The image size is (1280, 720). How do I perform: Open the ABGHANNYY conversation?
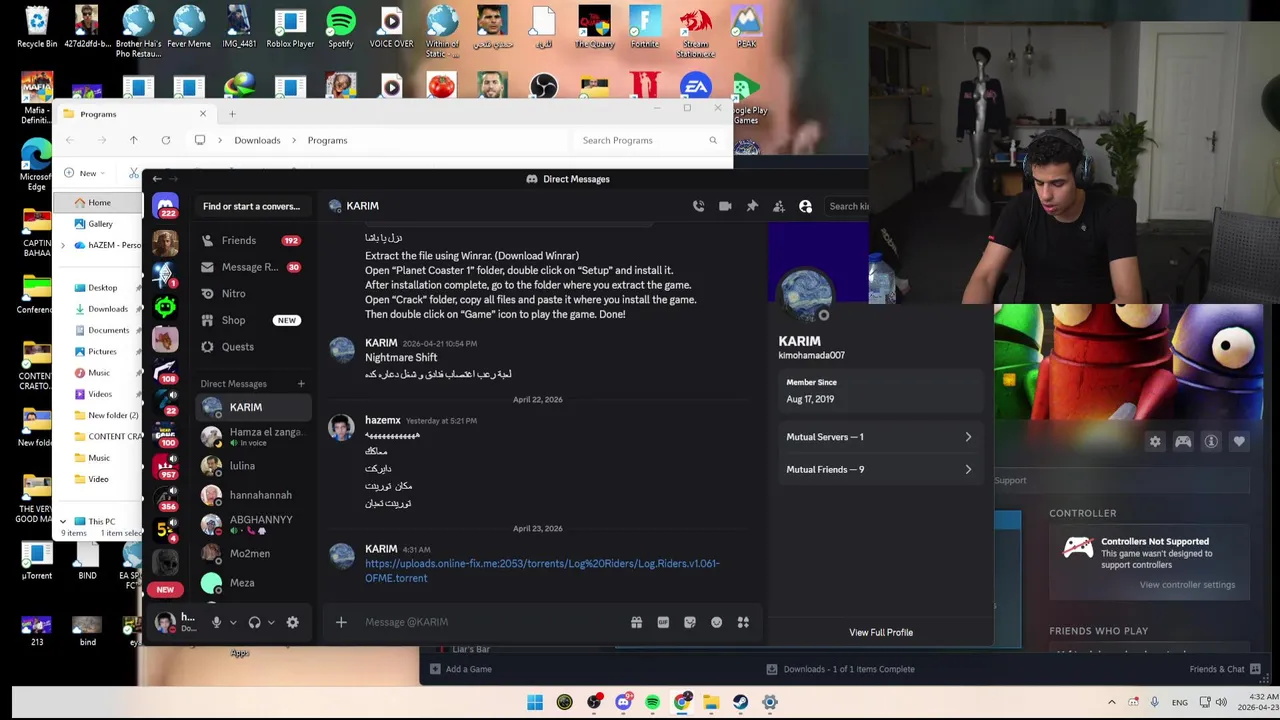click(252, 524)
